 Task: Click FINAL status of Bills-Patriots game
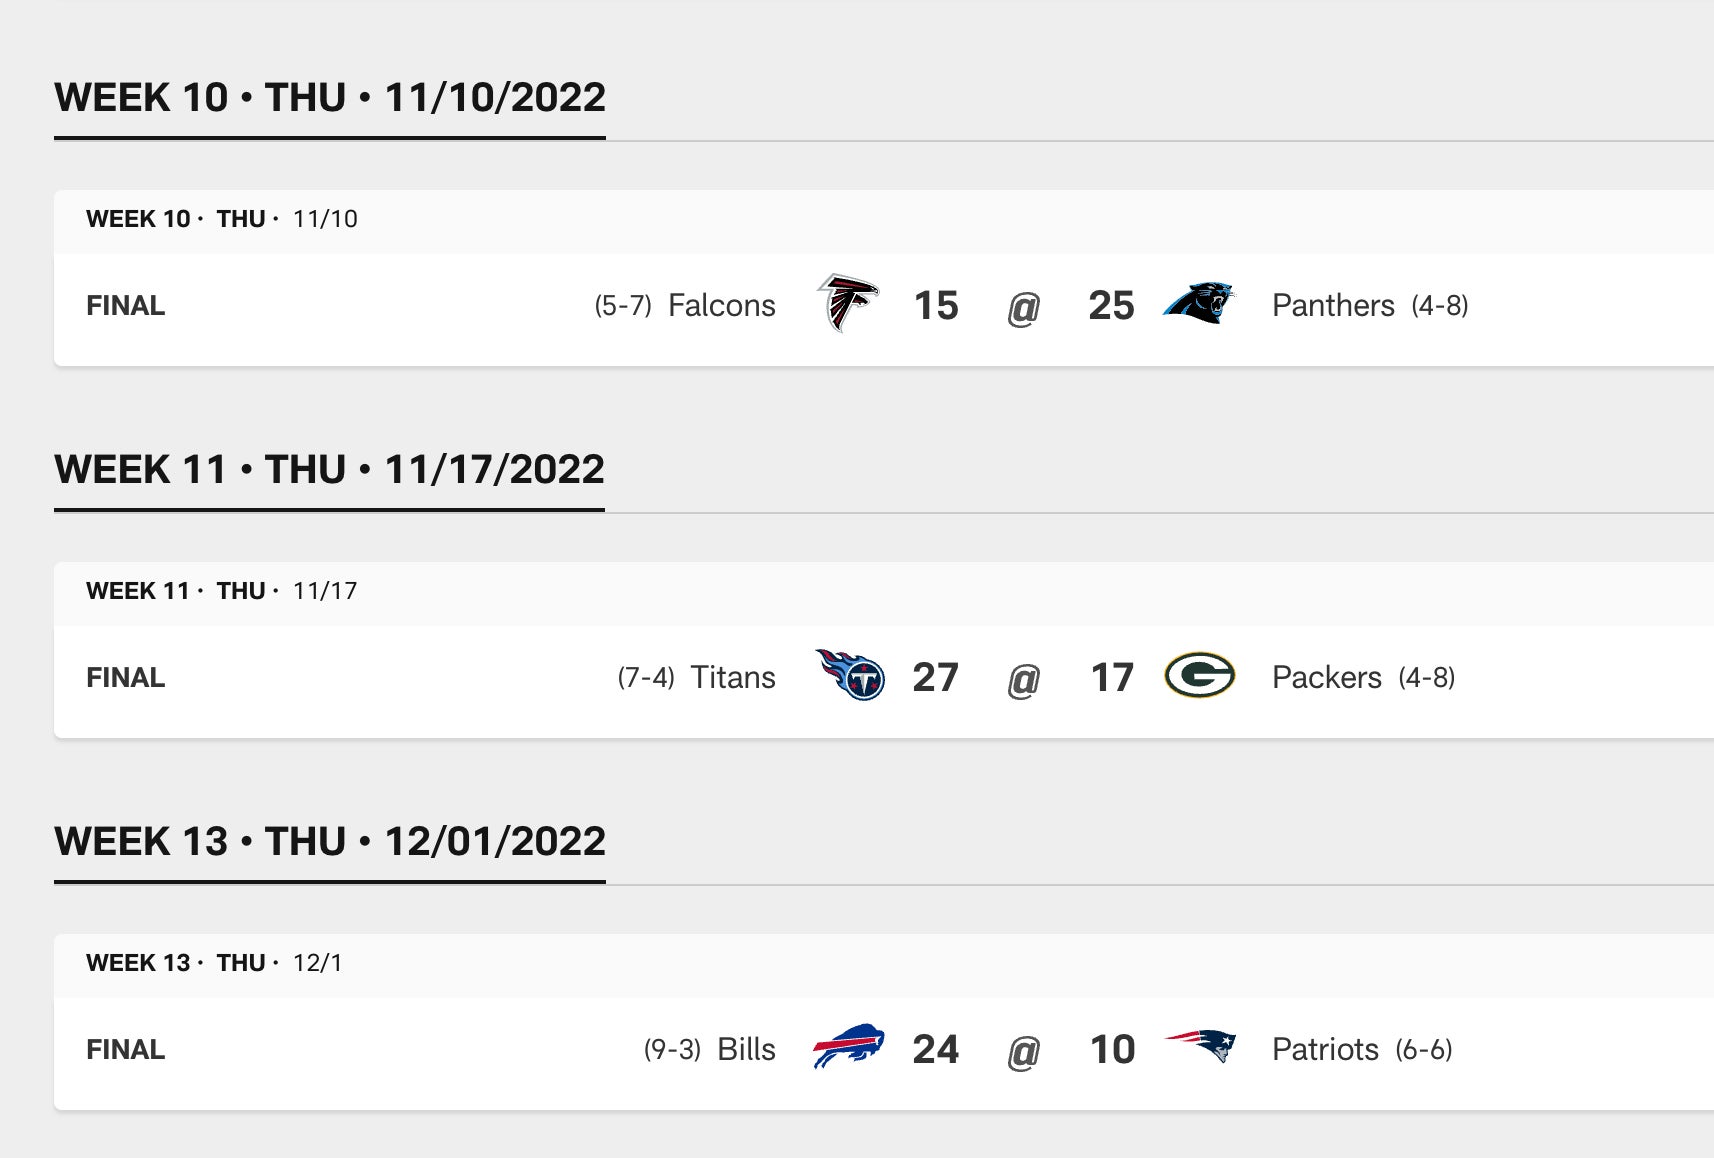point(126,1049)
